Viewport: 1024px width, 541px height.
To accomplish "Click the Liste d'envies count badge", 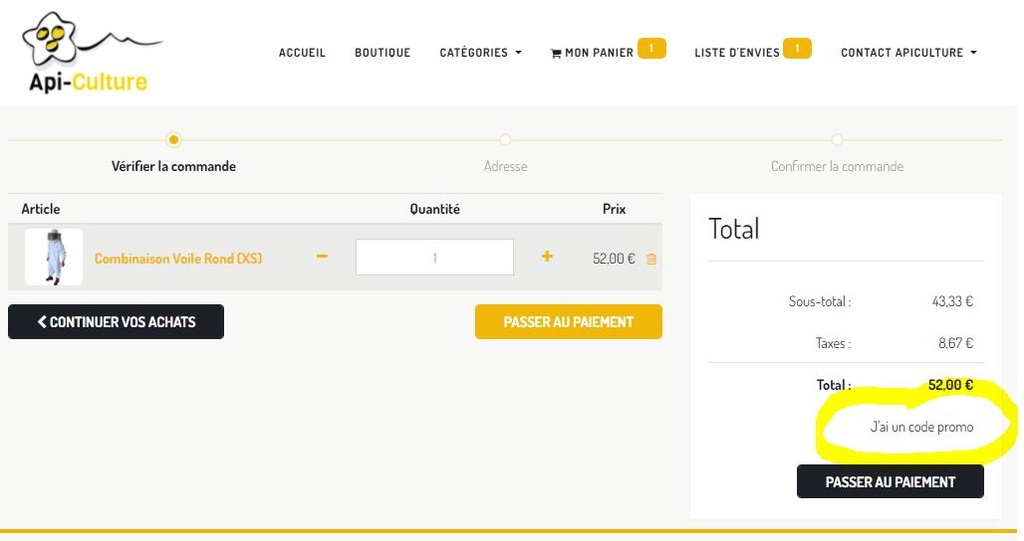I will pos(797,48).
